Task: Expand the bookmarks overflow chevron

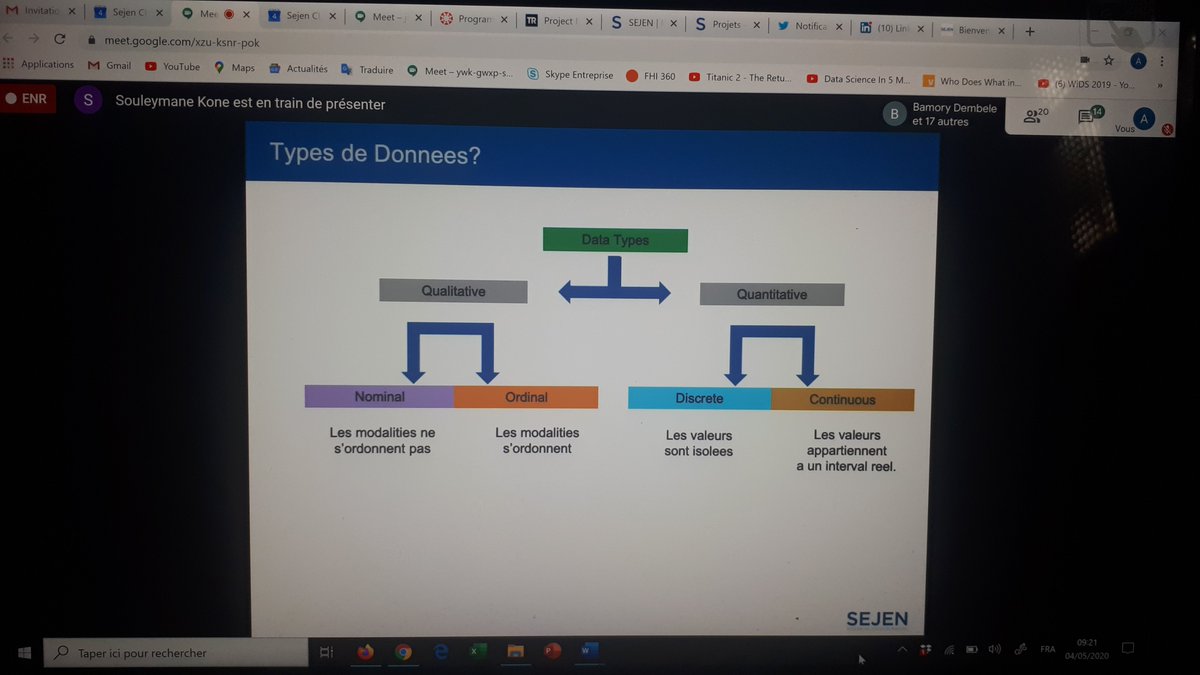Action: (1160, 86)
